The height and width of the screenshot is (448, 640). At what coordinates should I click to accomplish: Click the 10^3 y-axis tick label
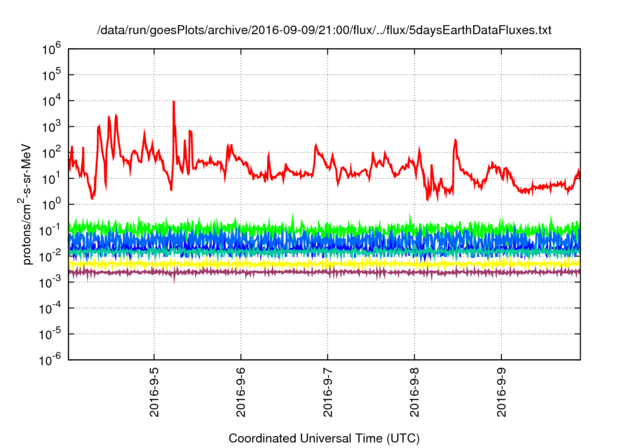pos(51,126)
